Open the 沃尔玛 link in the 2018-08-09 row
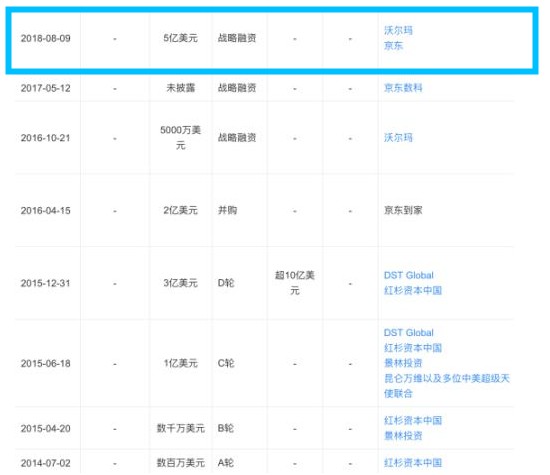Viewport: 550px width, 475px height. point(398,31)
